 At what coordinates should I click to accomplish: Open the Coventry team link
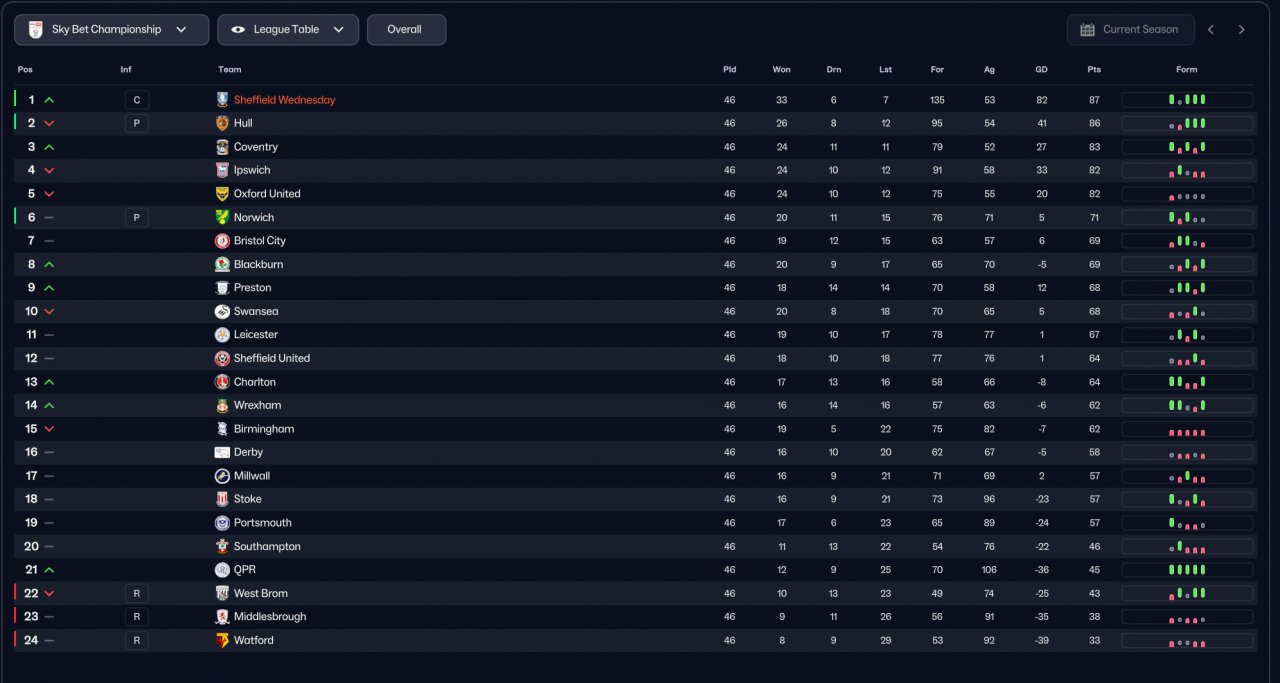(x=256, y=147)
